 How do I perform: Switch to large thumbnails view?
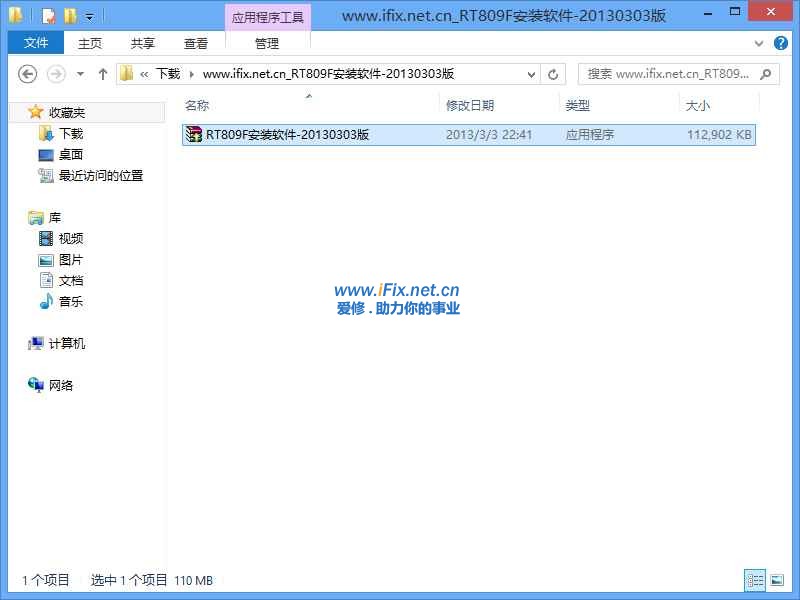click(779, 580)
